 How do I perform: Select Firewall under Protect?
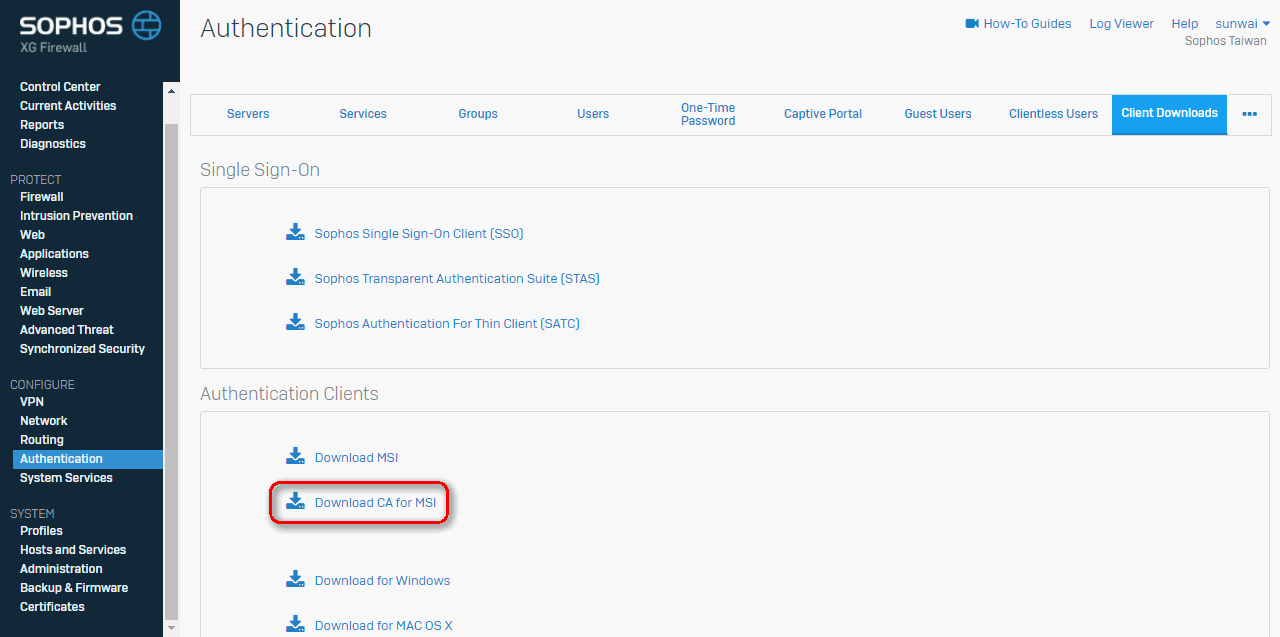pos(42,197)
